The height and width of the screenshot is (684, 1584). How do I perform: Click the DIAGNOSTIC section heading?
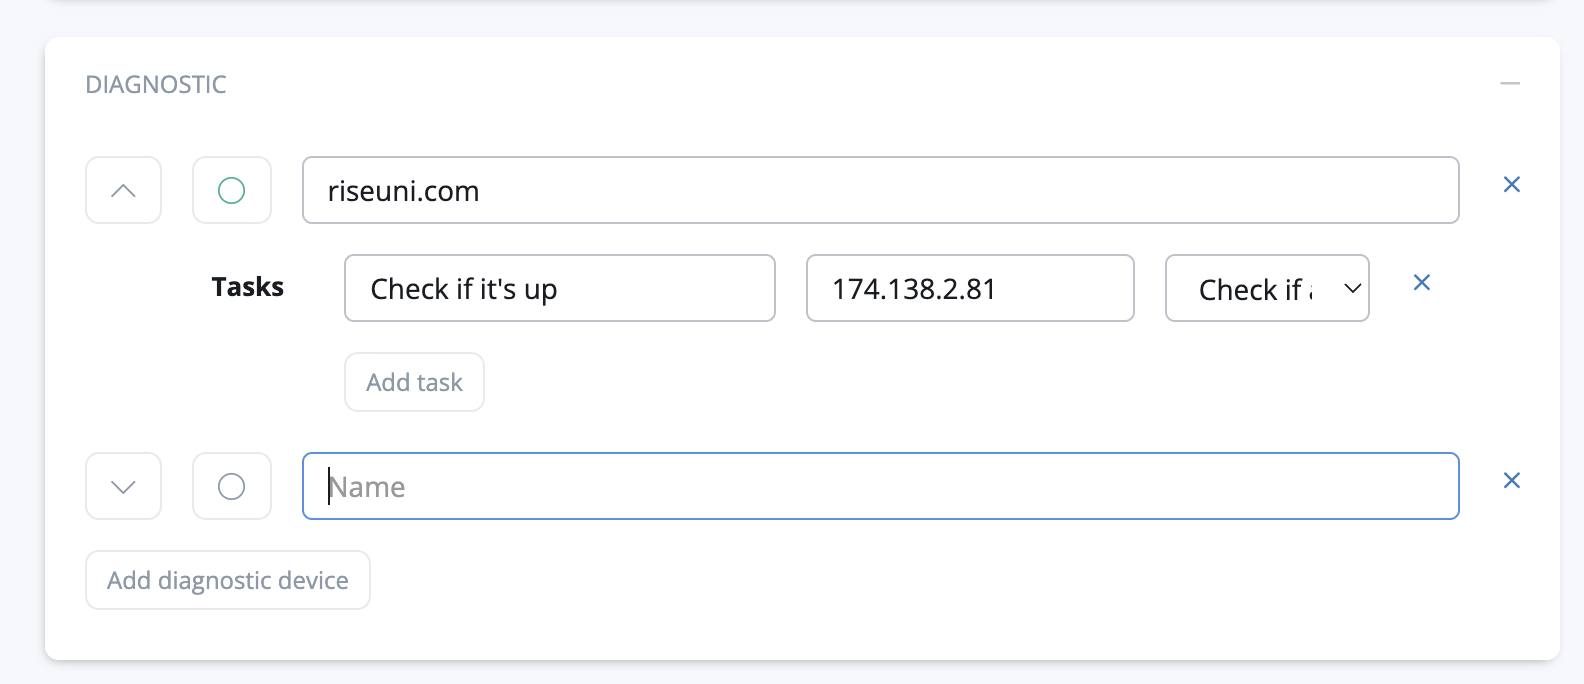click(156, 85)
